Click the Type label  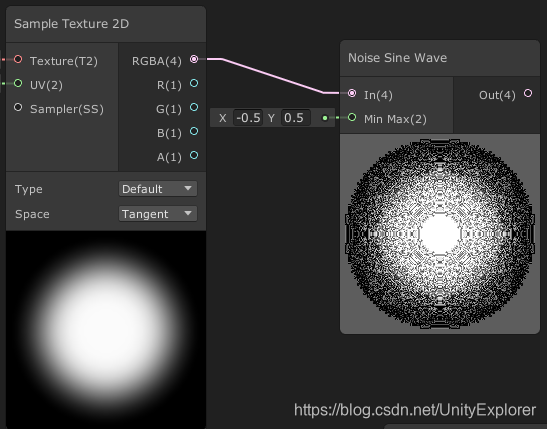pyautogui.click(x=29, y=189)
